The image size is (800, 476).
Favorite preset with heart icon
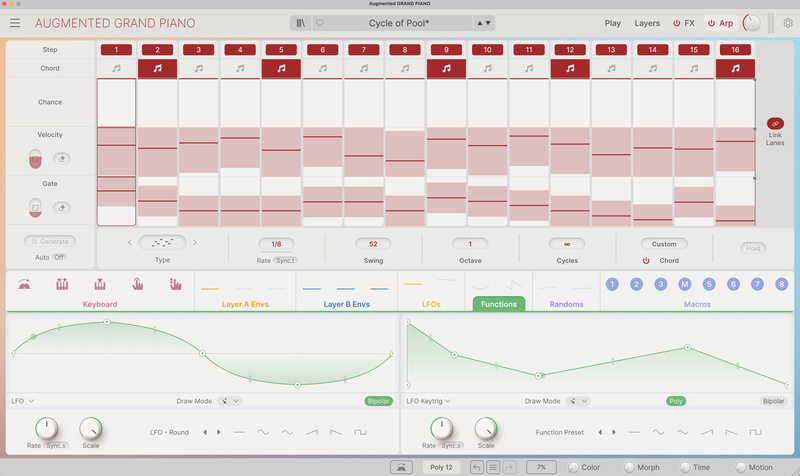tap(320, 23)
